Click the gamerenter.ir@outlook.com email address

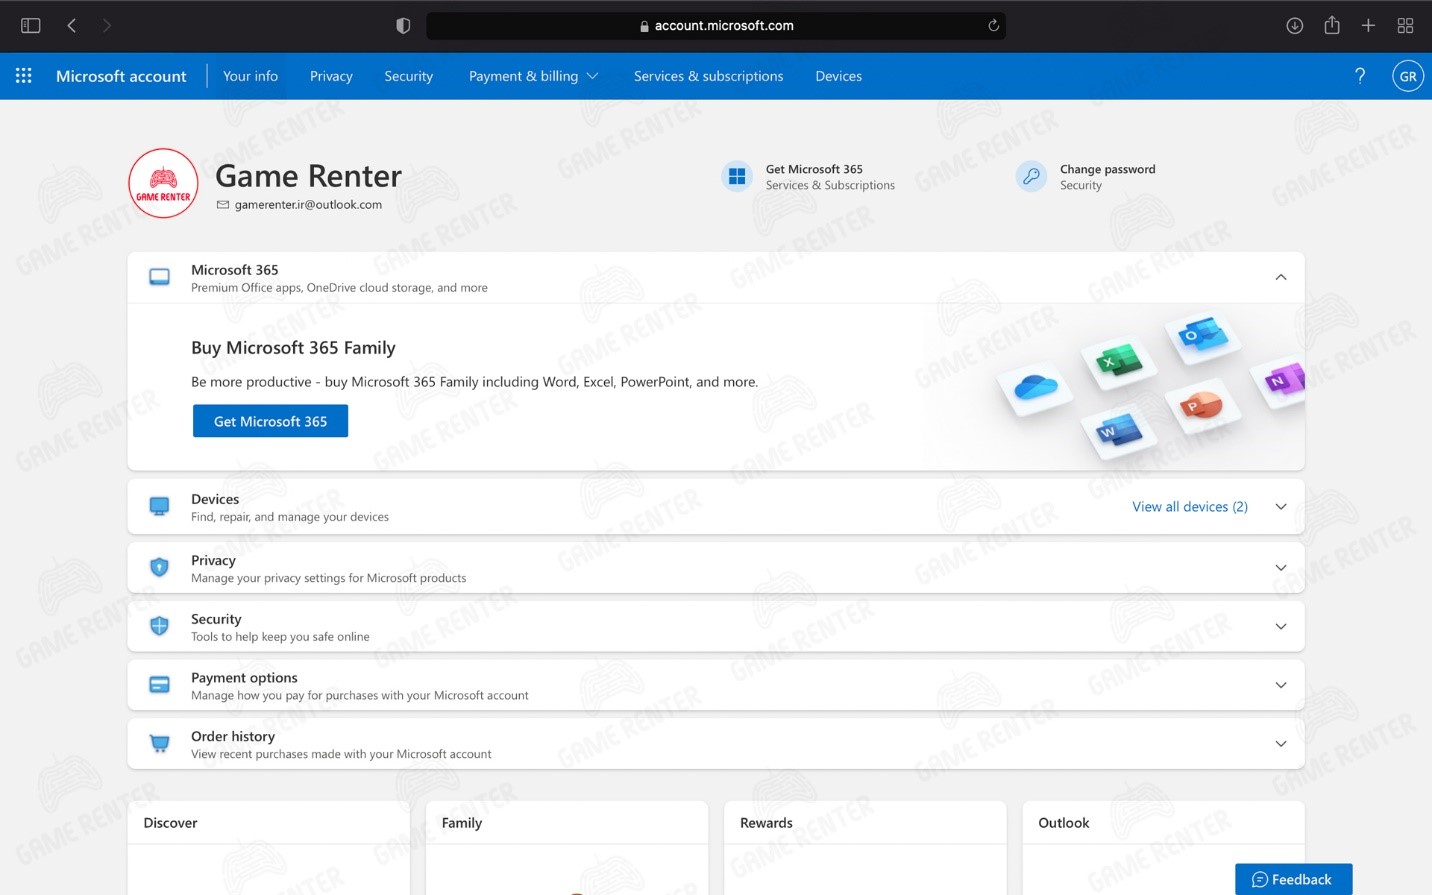point(308,205)
